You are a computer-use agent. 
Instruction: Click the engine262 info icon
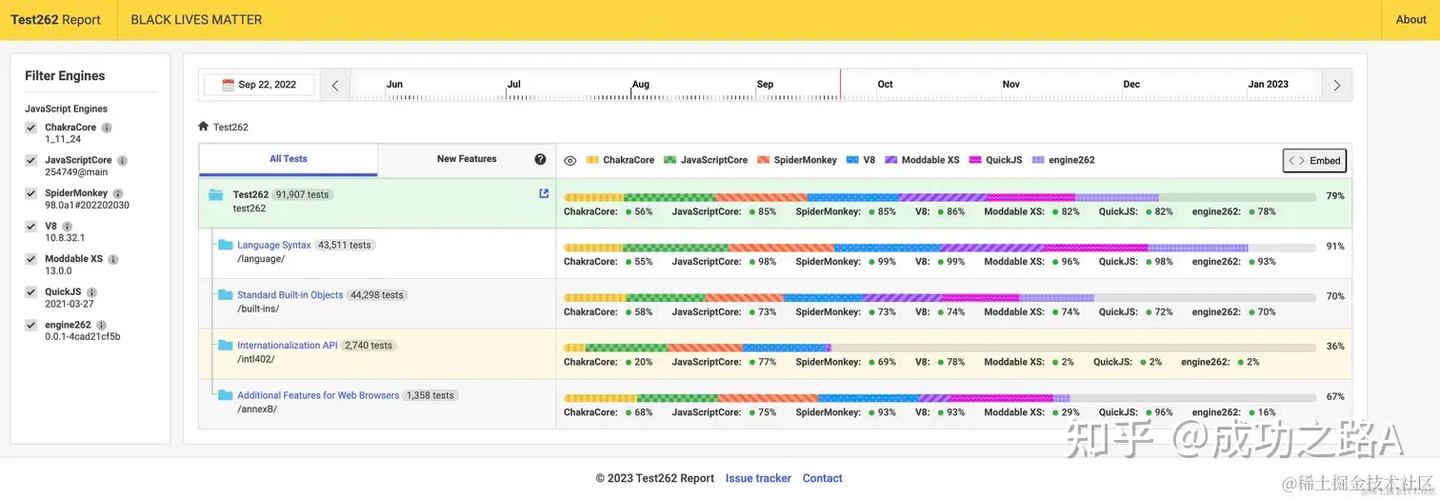point(101,325)
